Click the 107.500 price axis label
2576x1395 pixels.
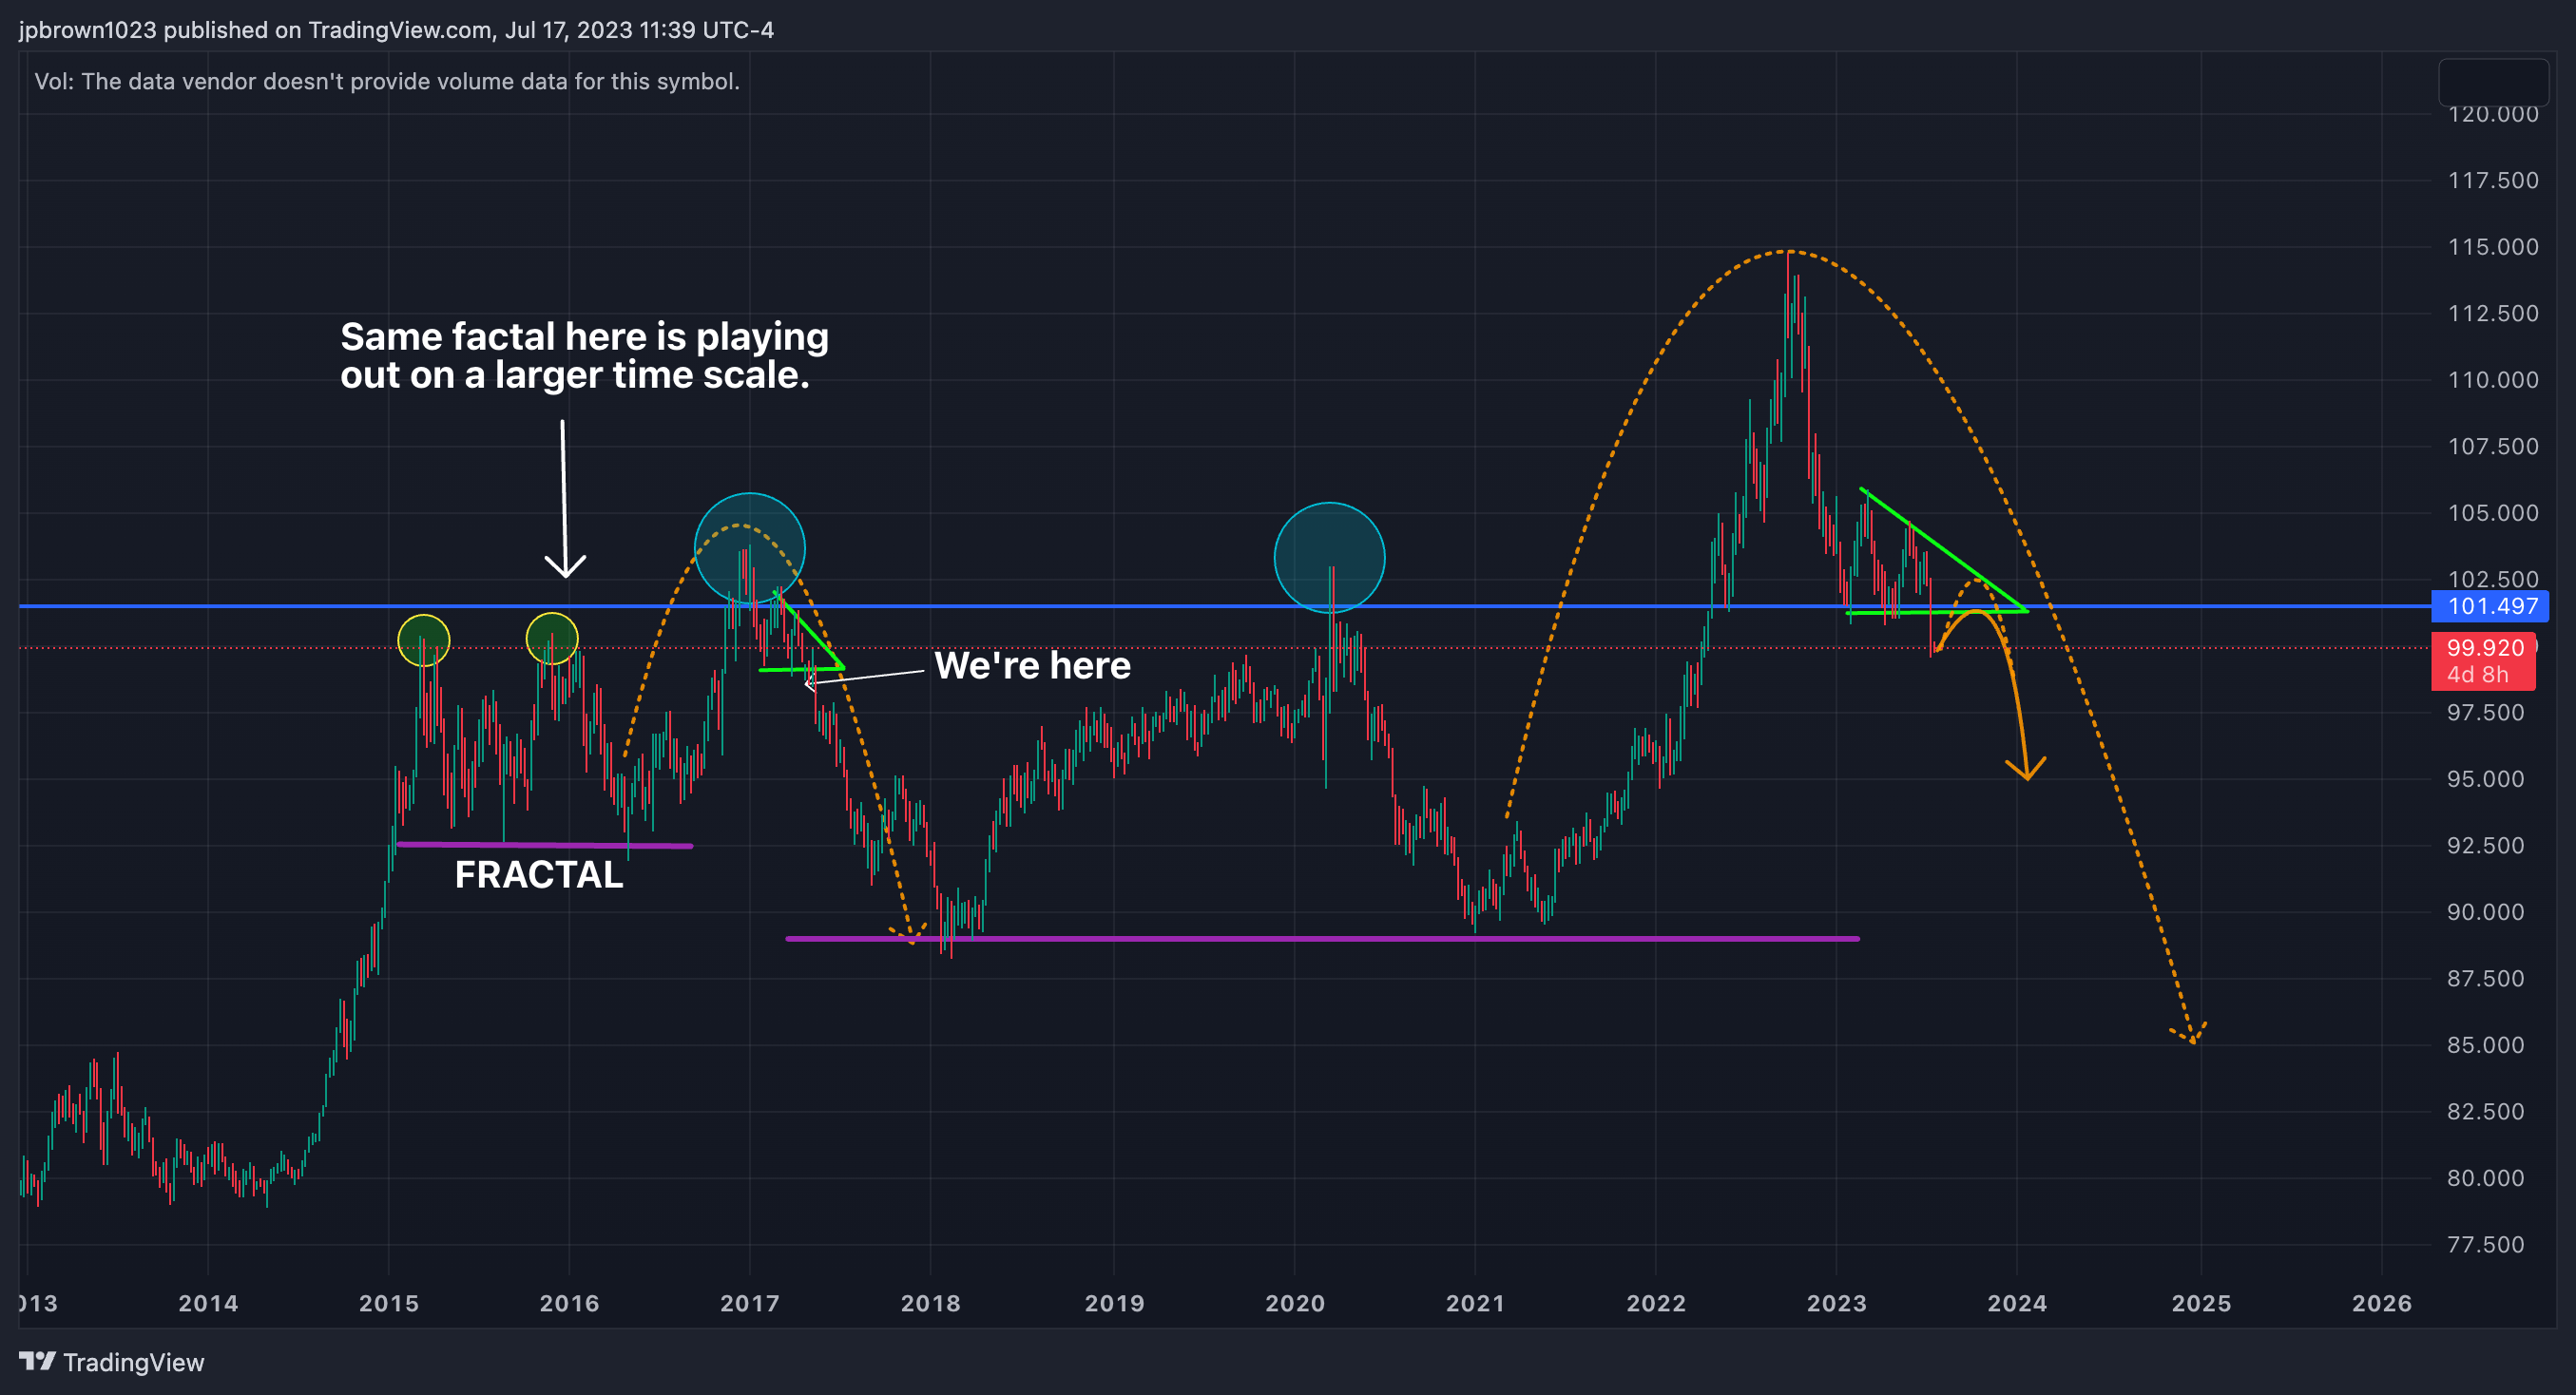pos(2492,446)
